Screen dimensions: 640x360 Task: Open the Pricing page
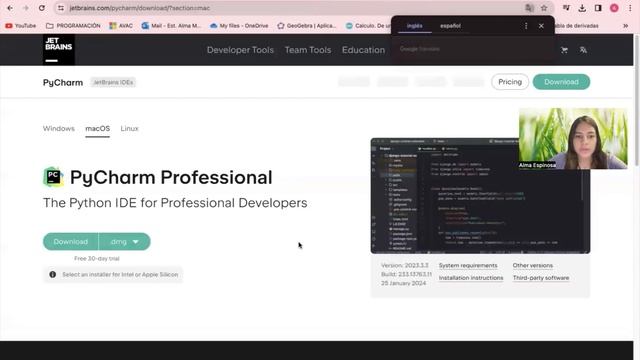pyautogui.click(x=510, y=82)
